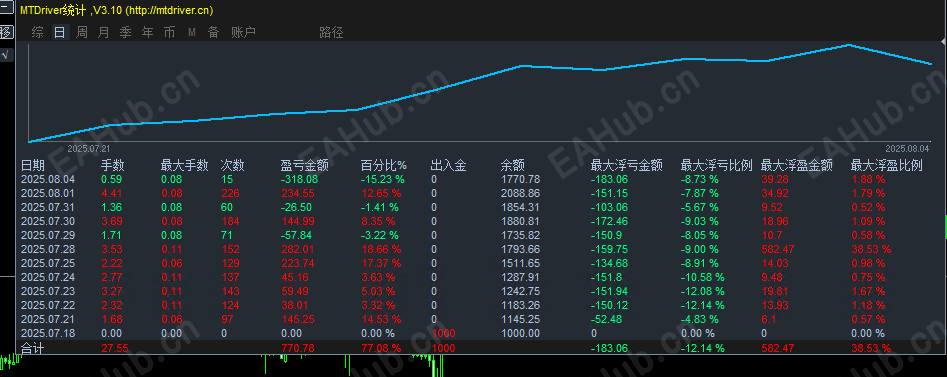Select the 2025.07.25 date row
This screenshot has width=947, height=377.
[x=48, y=263]
